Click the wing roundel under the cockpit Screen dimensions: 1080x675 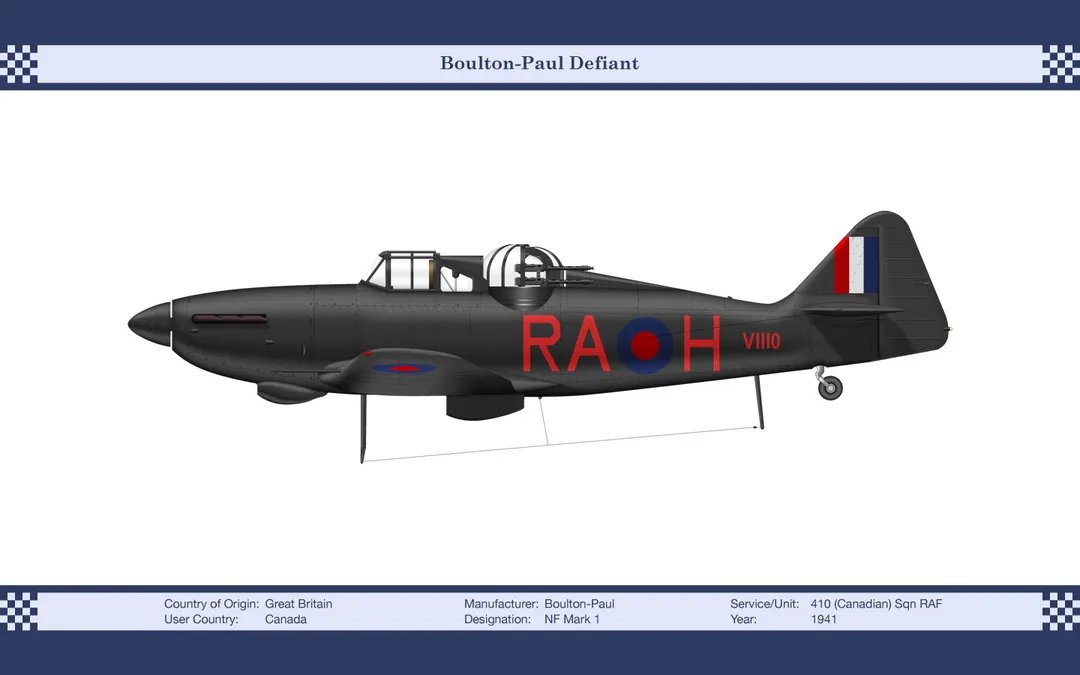point(404,368)
